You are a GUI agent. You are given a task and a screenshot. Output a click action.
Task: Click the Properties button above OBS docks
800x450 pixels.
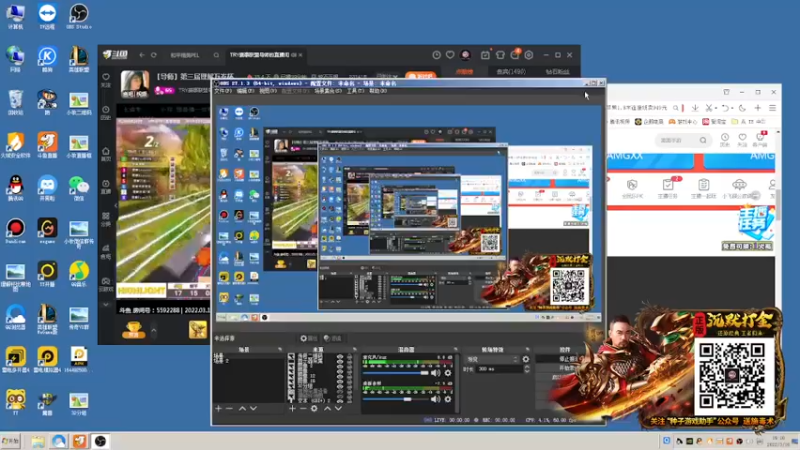(308, 338)
